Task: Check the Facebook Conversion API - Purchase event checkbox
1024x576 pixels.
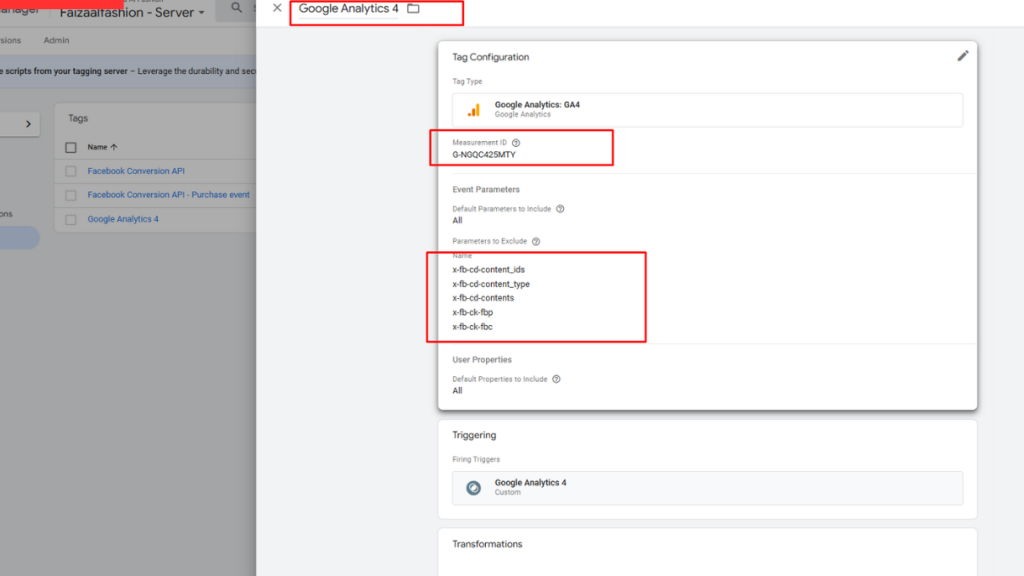Action: click(x=71, y=195)
